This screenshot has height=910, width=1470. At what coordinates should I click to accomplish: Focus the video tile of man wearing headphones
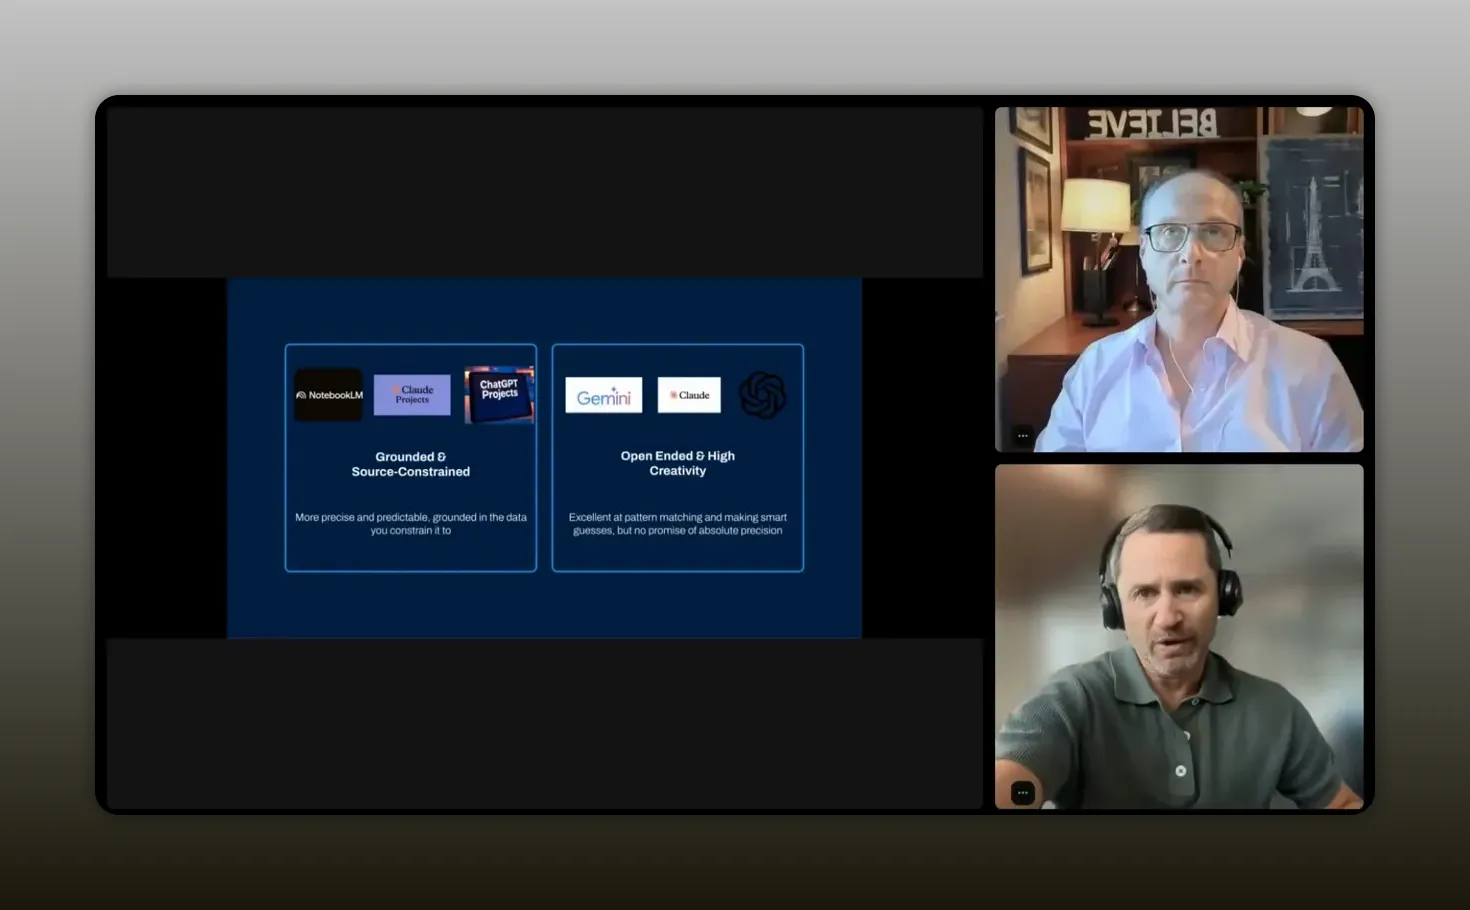[1179, 636]
